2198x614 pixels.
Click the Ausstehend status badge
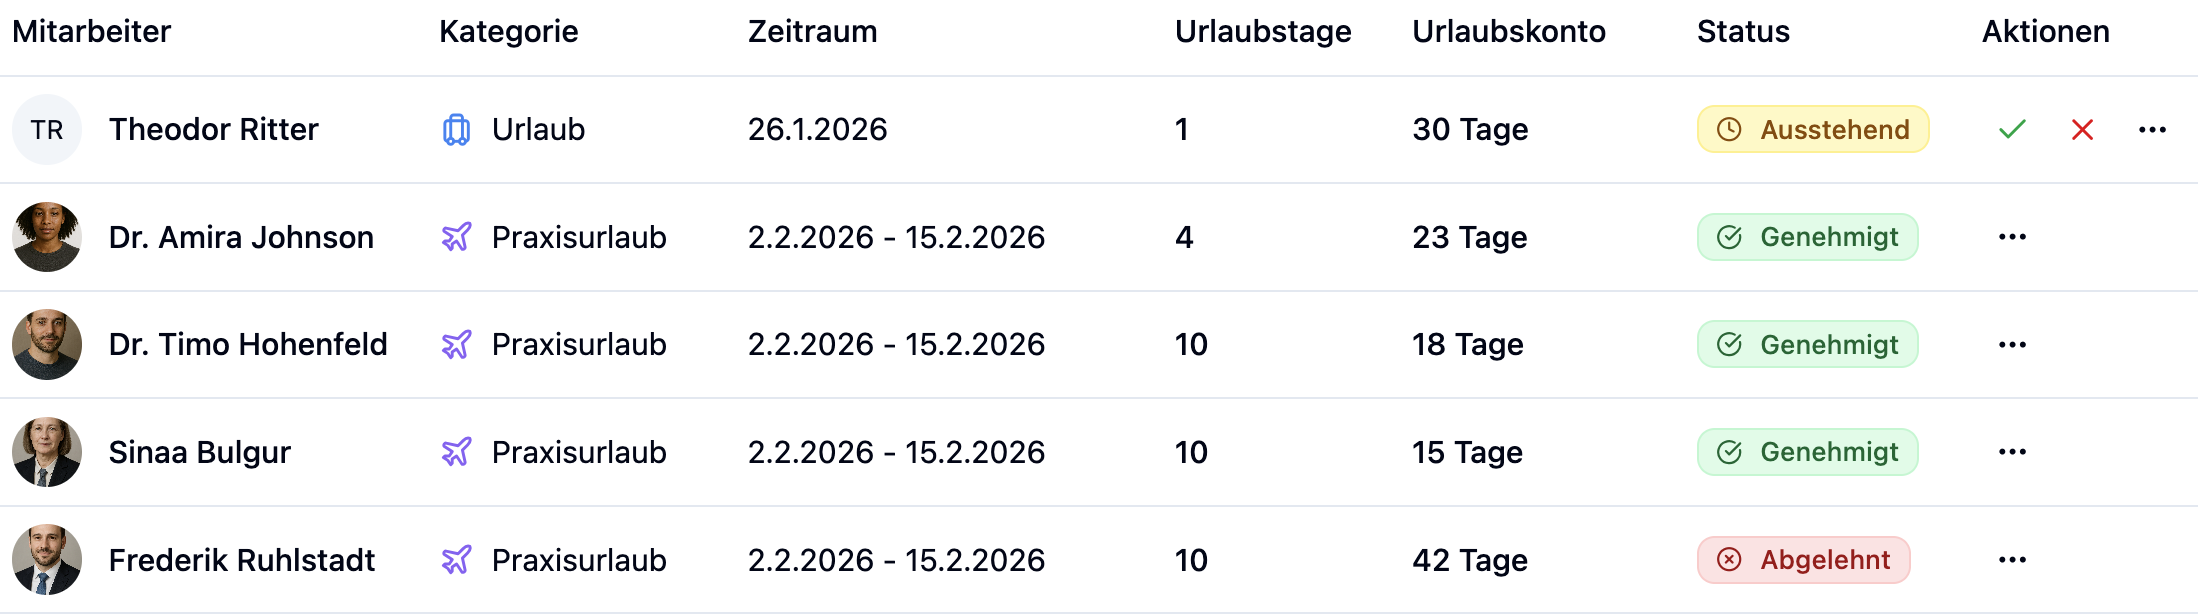(x=1812, y=130)
